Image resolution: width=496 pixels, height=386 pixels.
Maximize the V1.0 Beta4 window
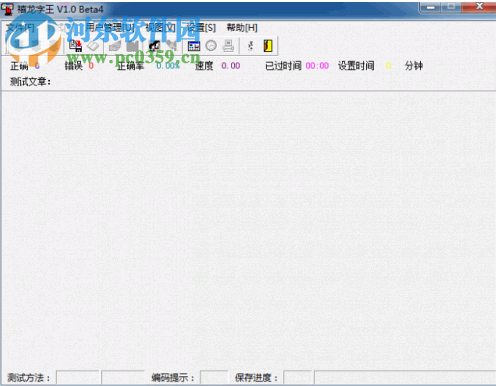click(x=451, y=7)
